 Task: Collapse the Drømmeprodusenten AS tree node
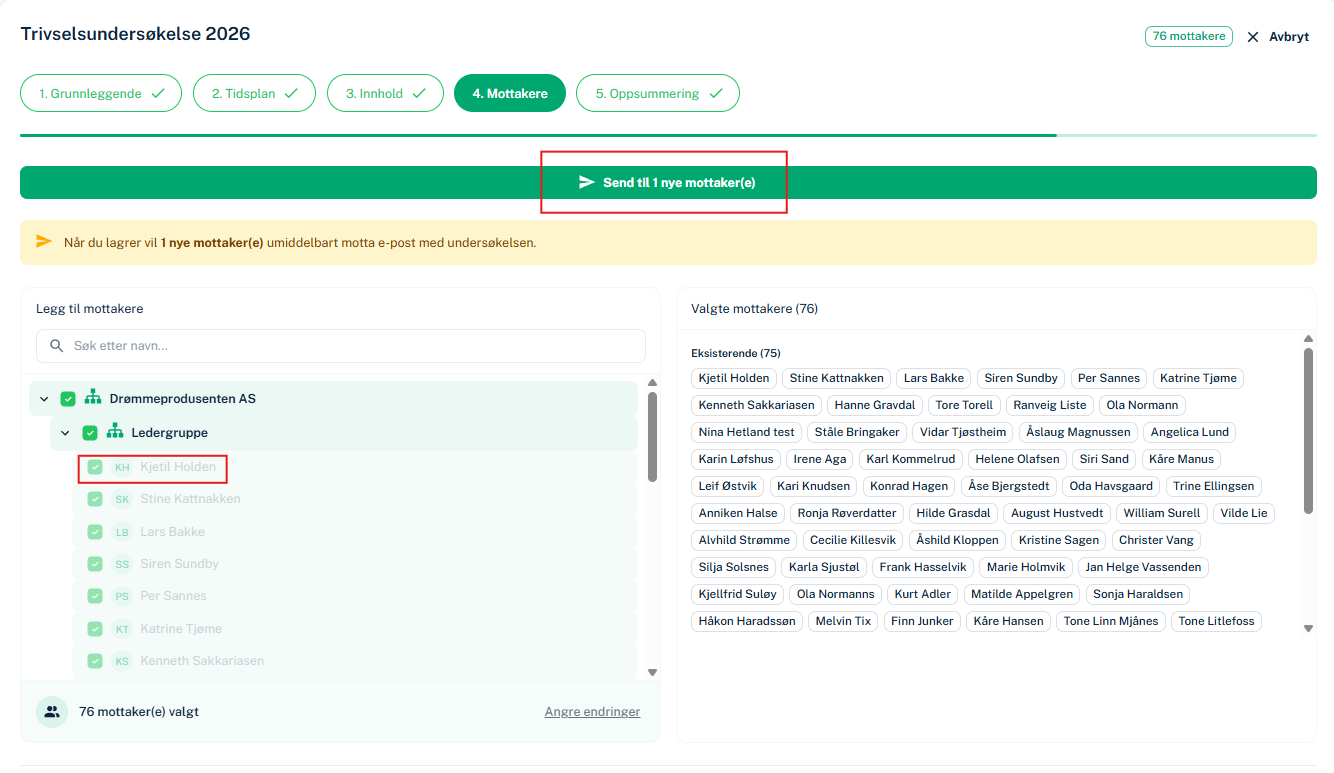tap(44, 399)
